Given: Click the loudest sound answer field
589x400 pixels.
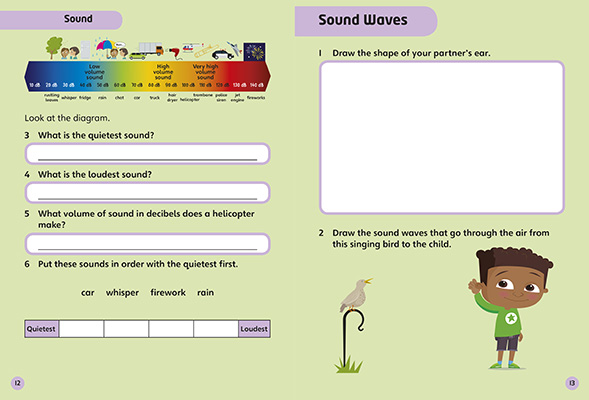Looking at the screenshot, I should tap(147, 193).
